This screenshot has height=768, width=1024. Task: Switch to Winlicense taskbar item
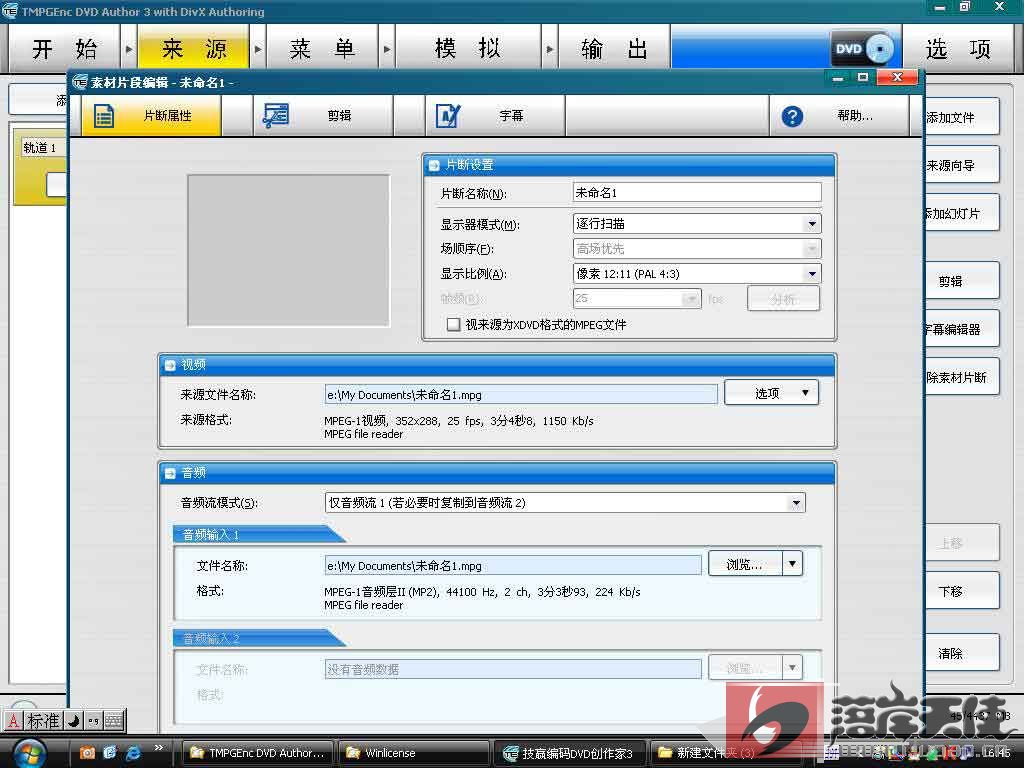[x=414, y=753]
